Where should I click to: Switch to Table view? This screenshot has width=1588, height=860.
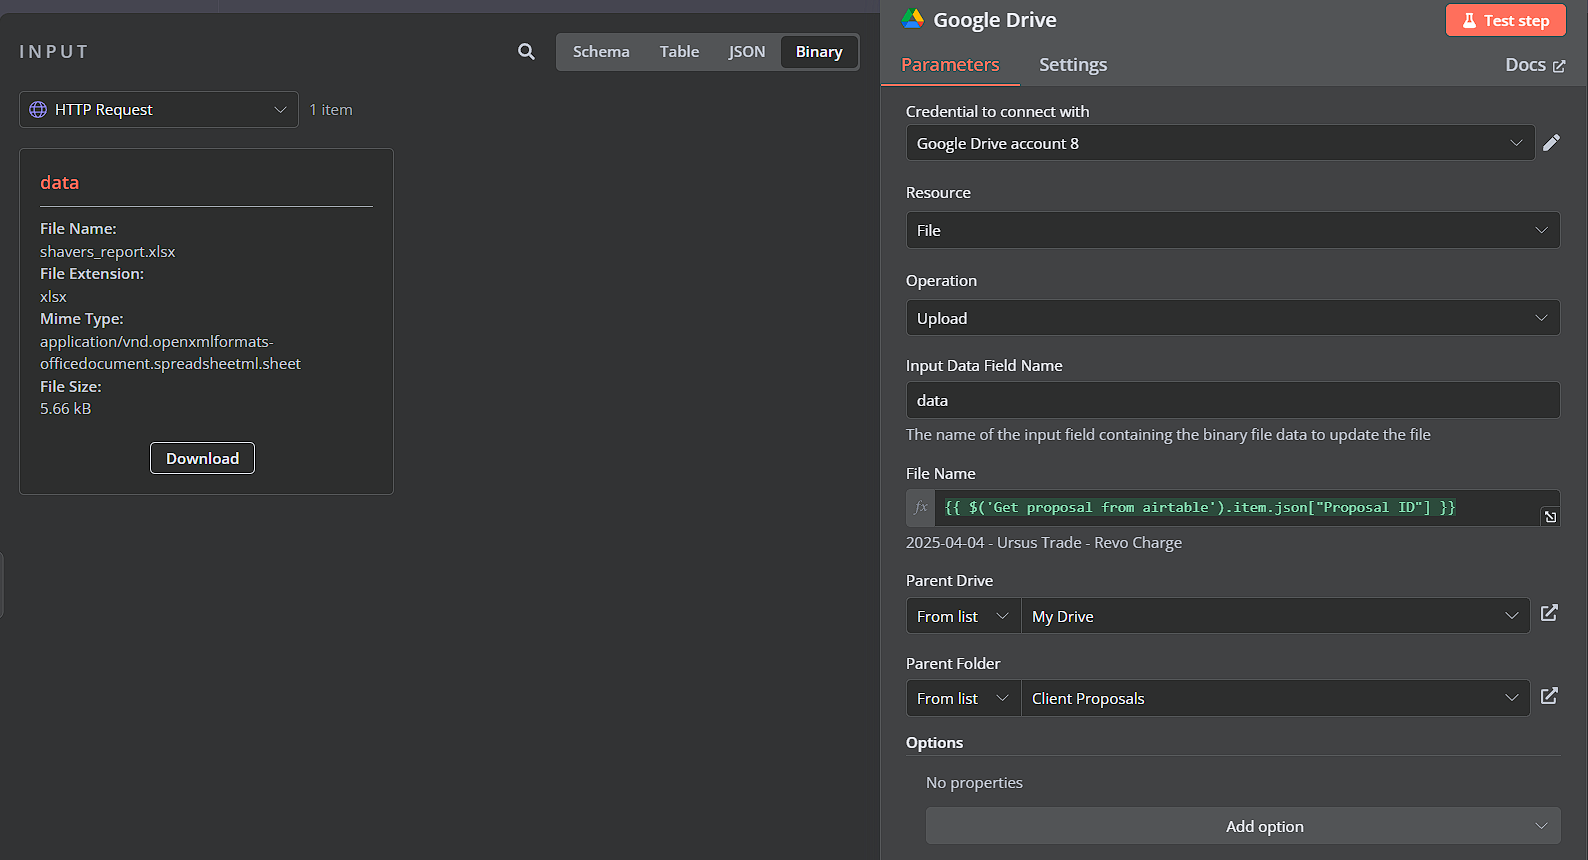point(679,52)
